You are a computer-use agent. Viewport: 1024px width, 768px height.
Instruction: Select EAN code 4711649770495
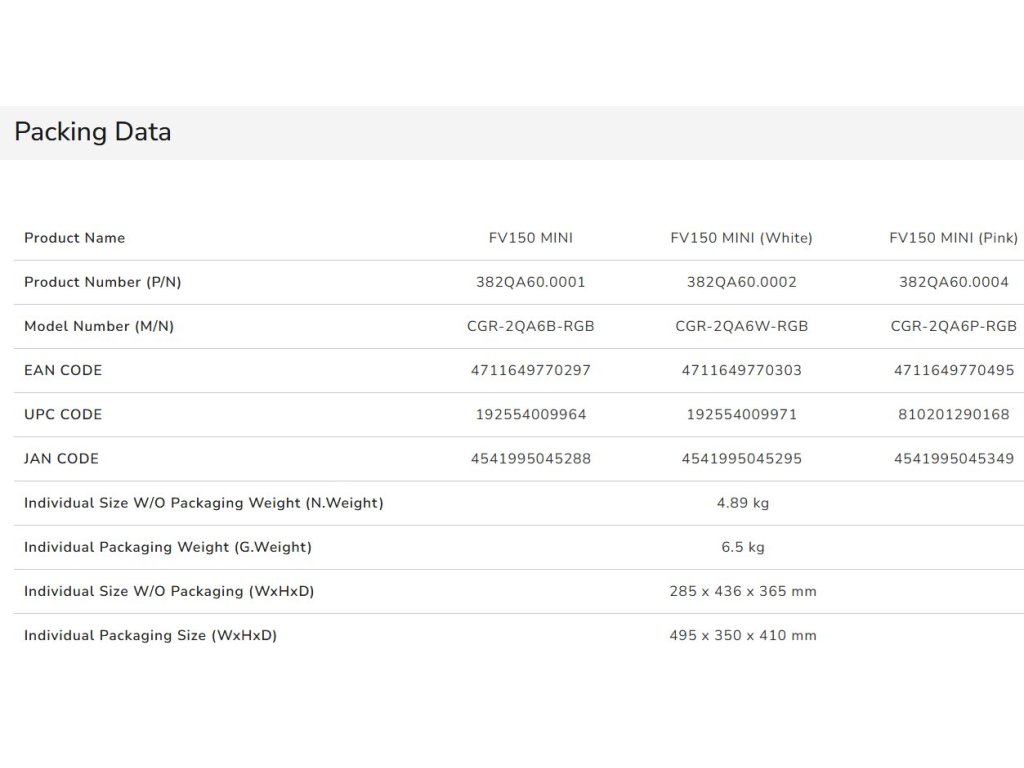click(x=953, y=370)
